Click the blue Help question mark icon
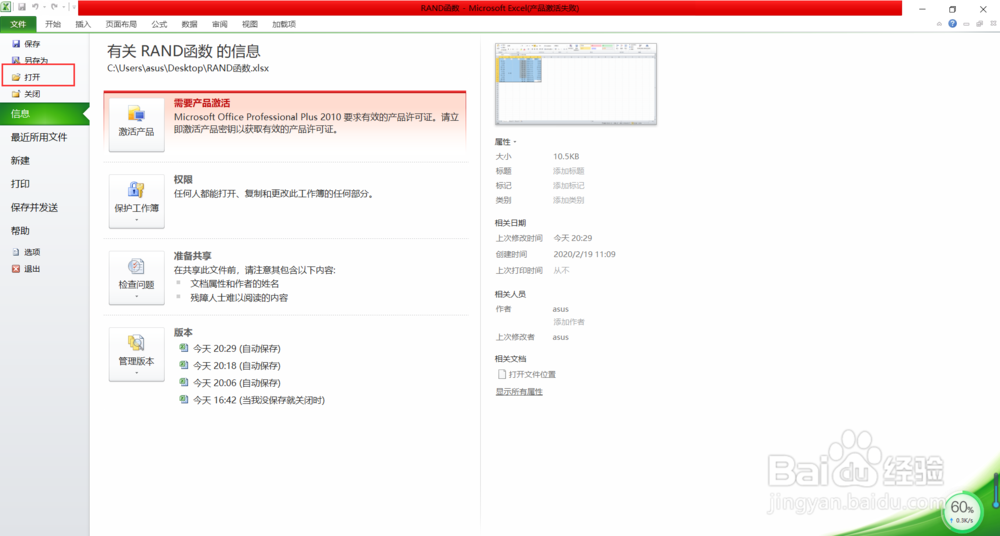The width and height of the screenshot is (1000, 536). tap(952, 24)
